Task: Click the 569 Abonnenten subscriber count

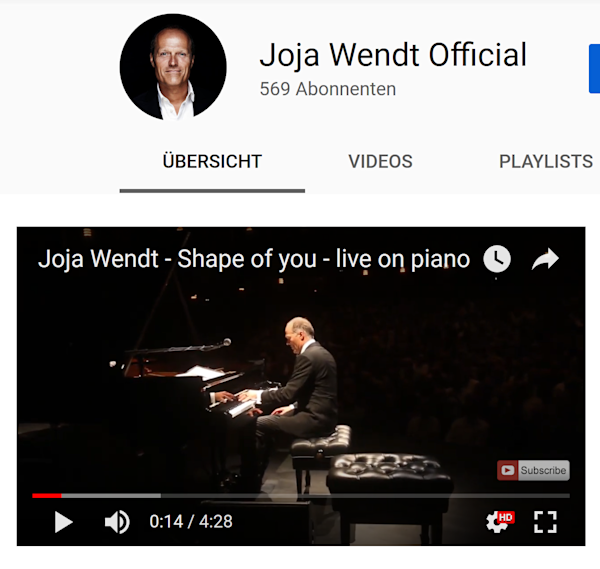Action: pyautogui.click(x=328, y=89)
